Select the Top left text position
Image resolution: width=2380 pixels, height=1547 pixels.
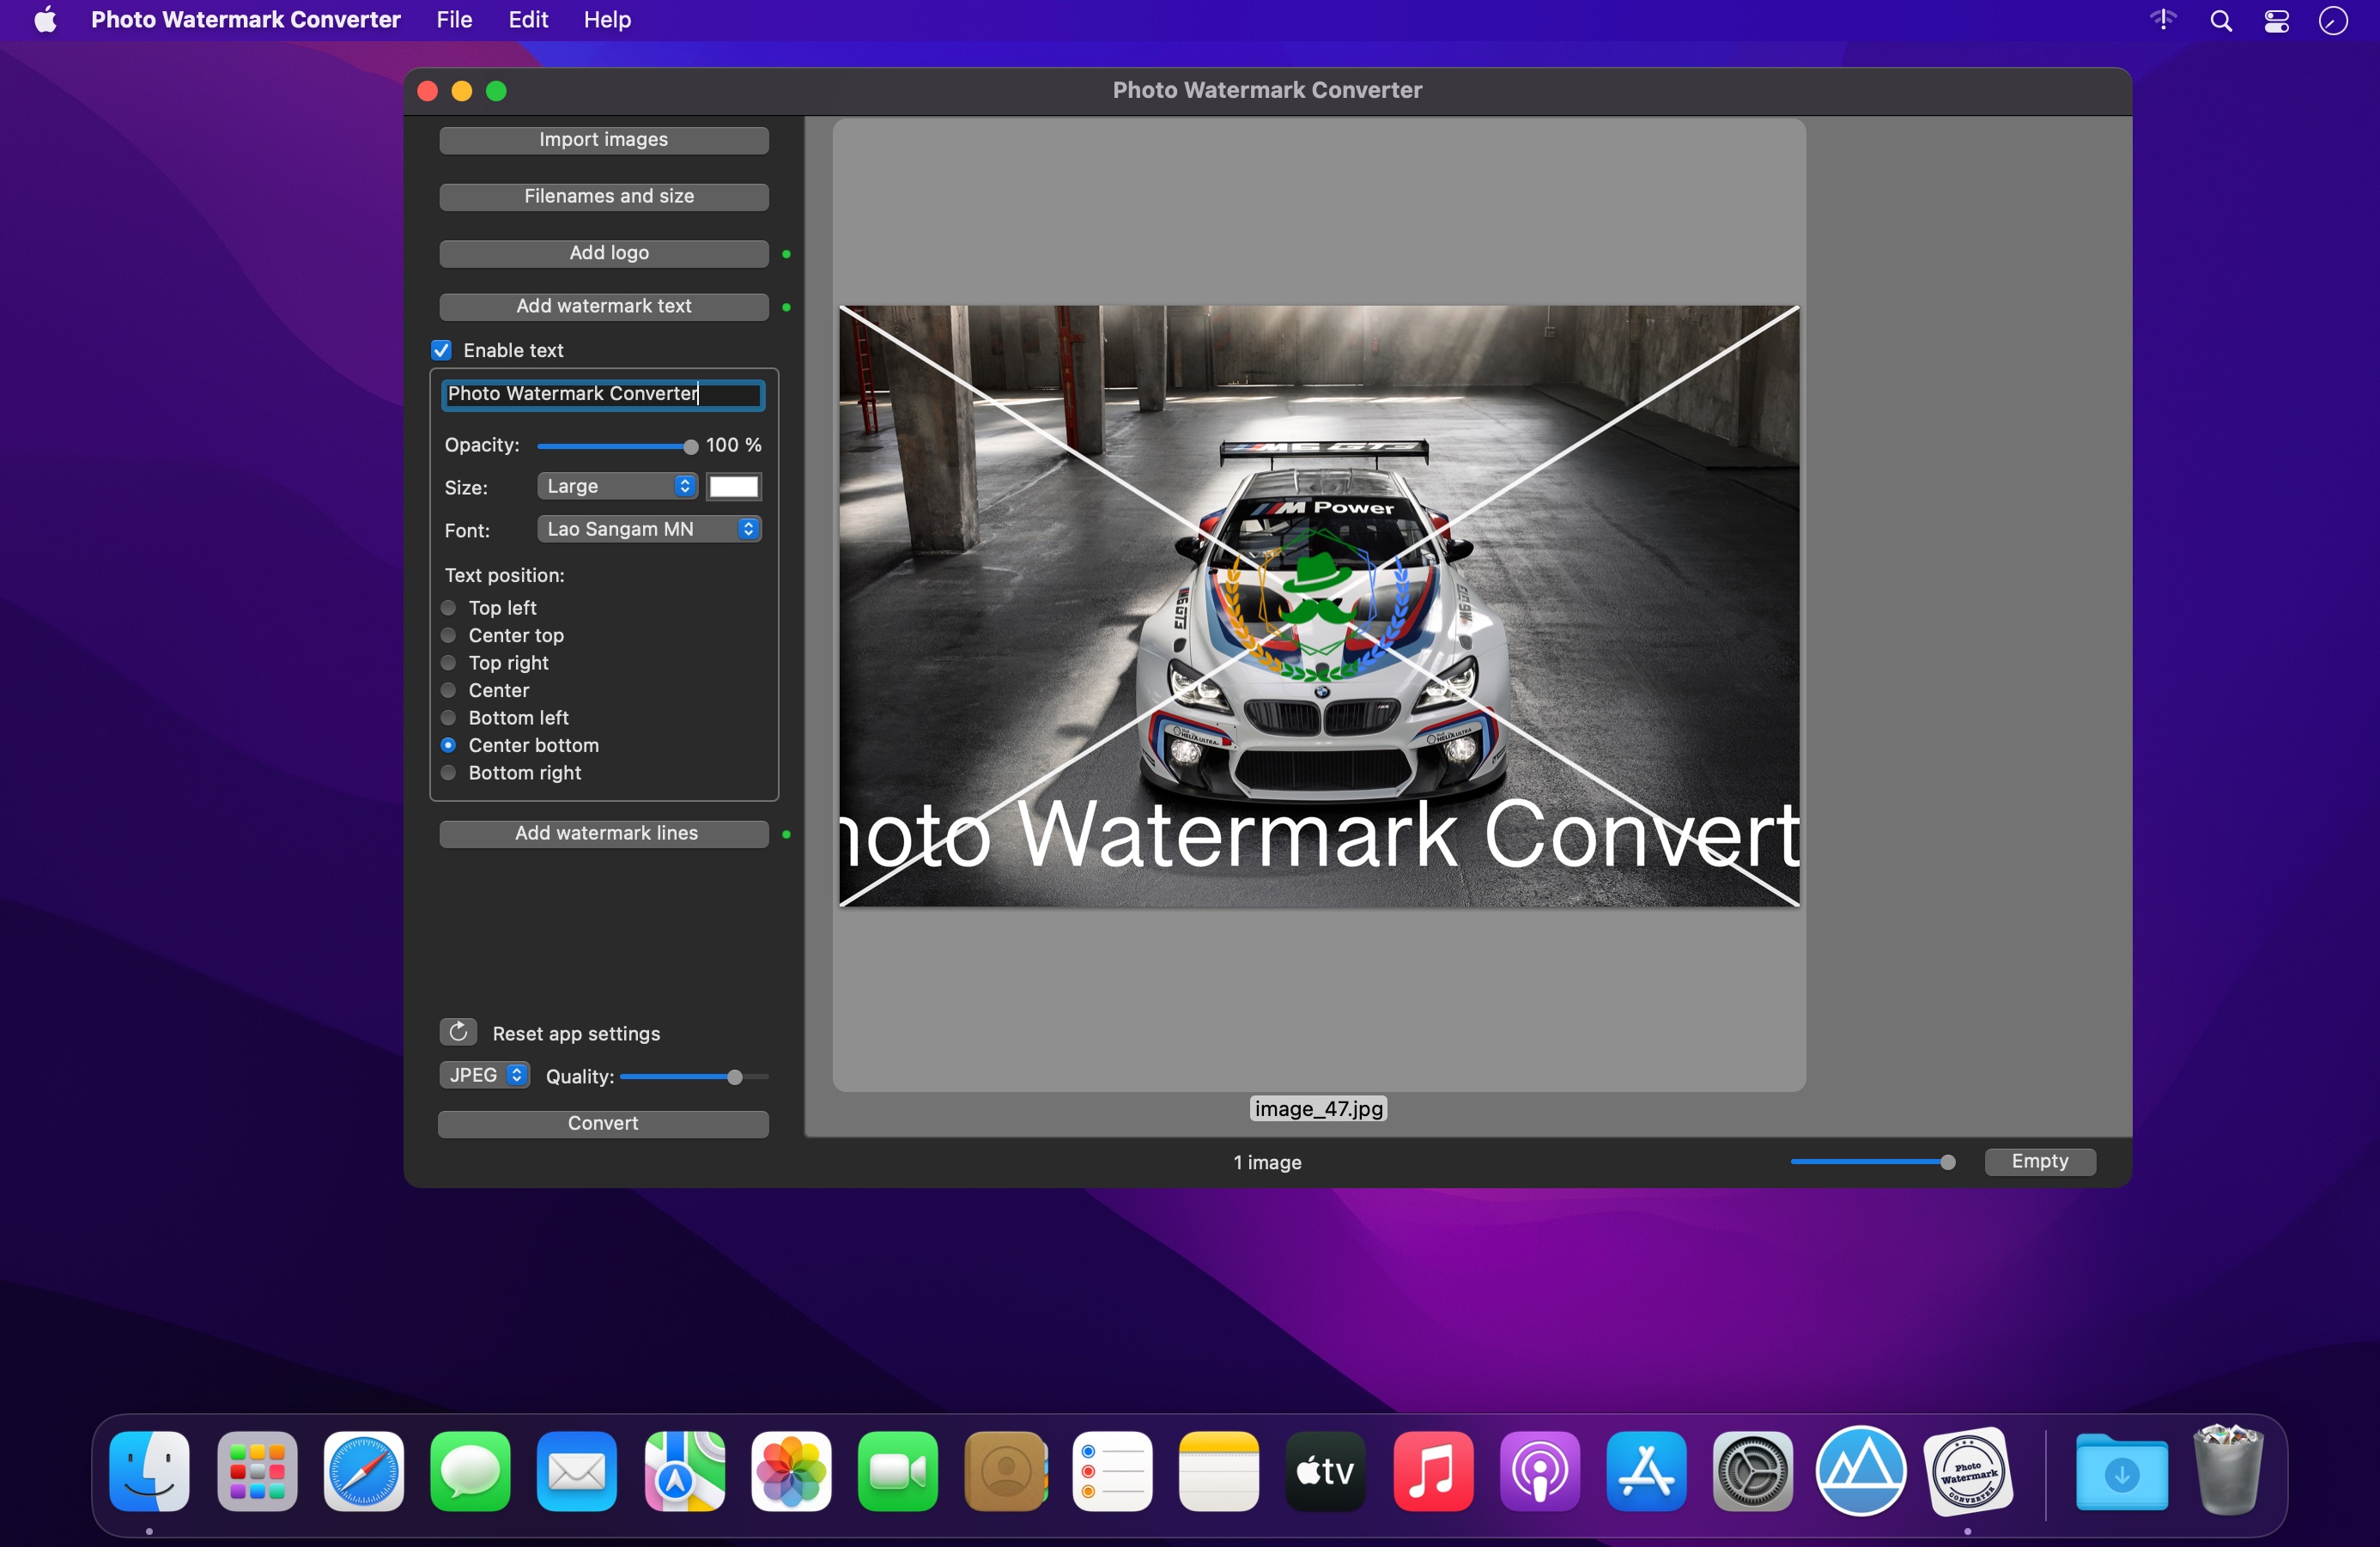point(449,608)
